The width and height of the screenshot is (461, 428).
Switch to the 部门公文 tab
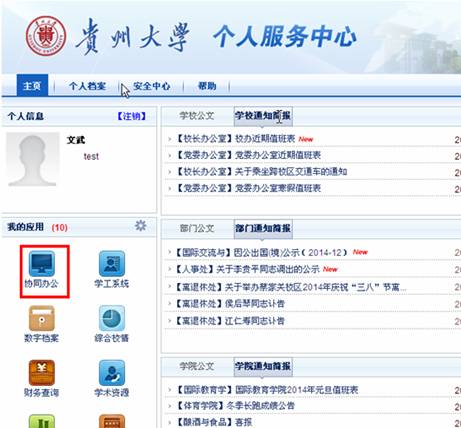[197, 228]
